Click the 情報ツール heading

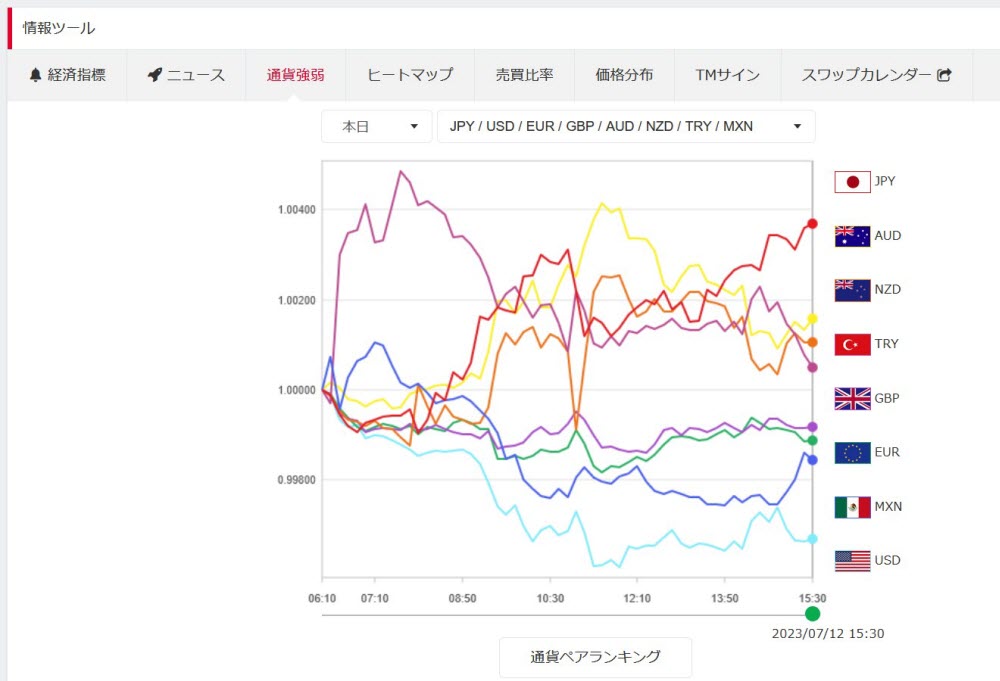[59, 28]
